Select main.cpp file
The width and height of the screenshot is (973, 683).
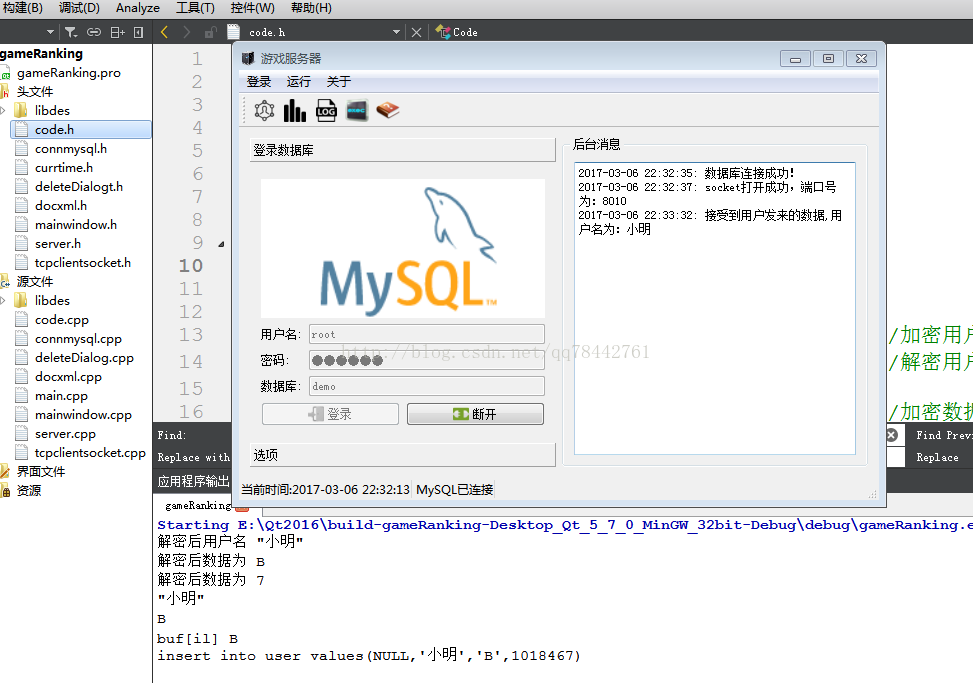click(x=61, y=396)
